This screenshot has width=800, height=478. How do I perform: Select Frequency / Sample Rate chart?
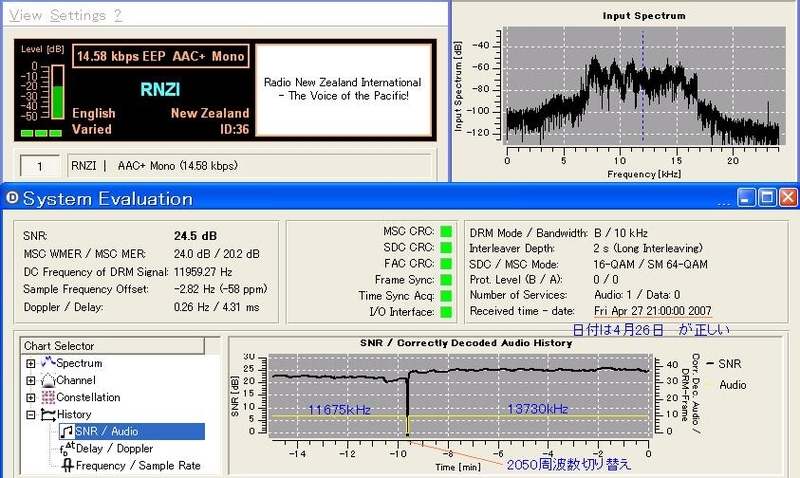(138, 465)
